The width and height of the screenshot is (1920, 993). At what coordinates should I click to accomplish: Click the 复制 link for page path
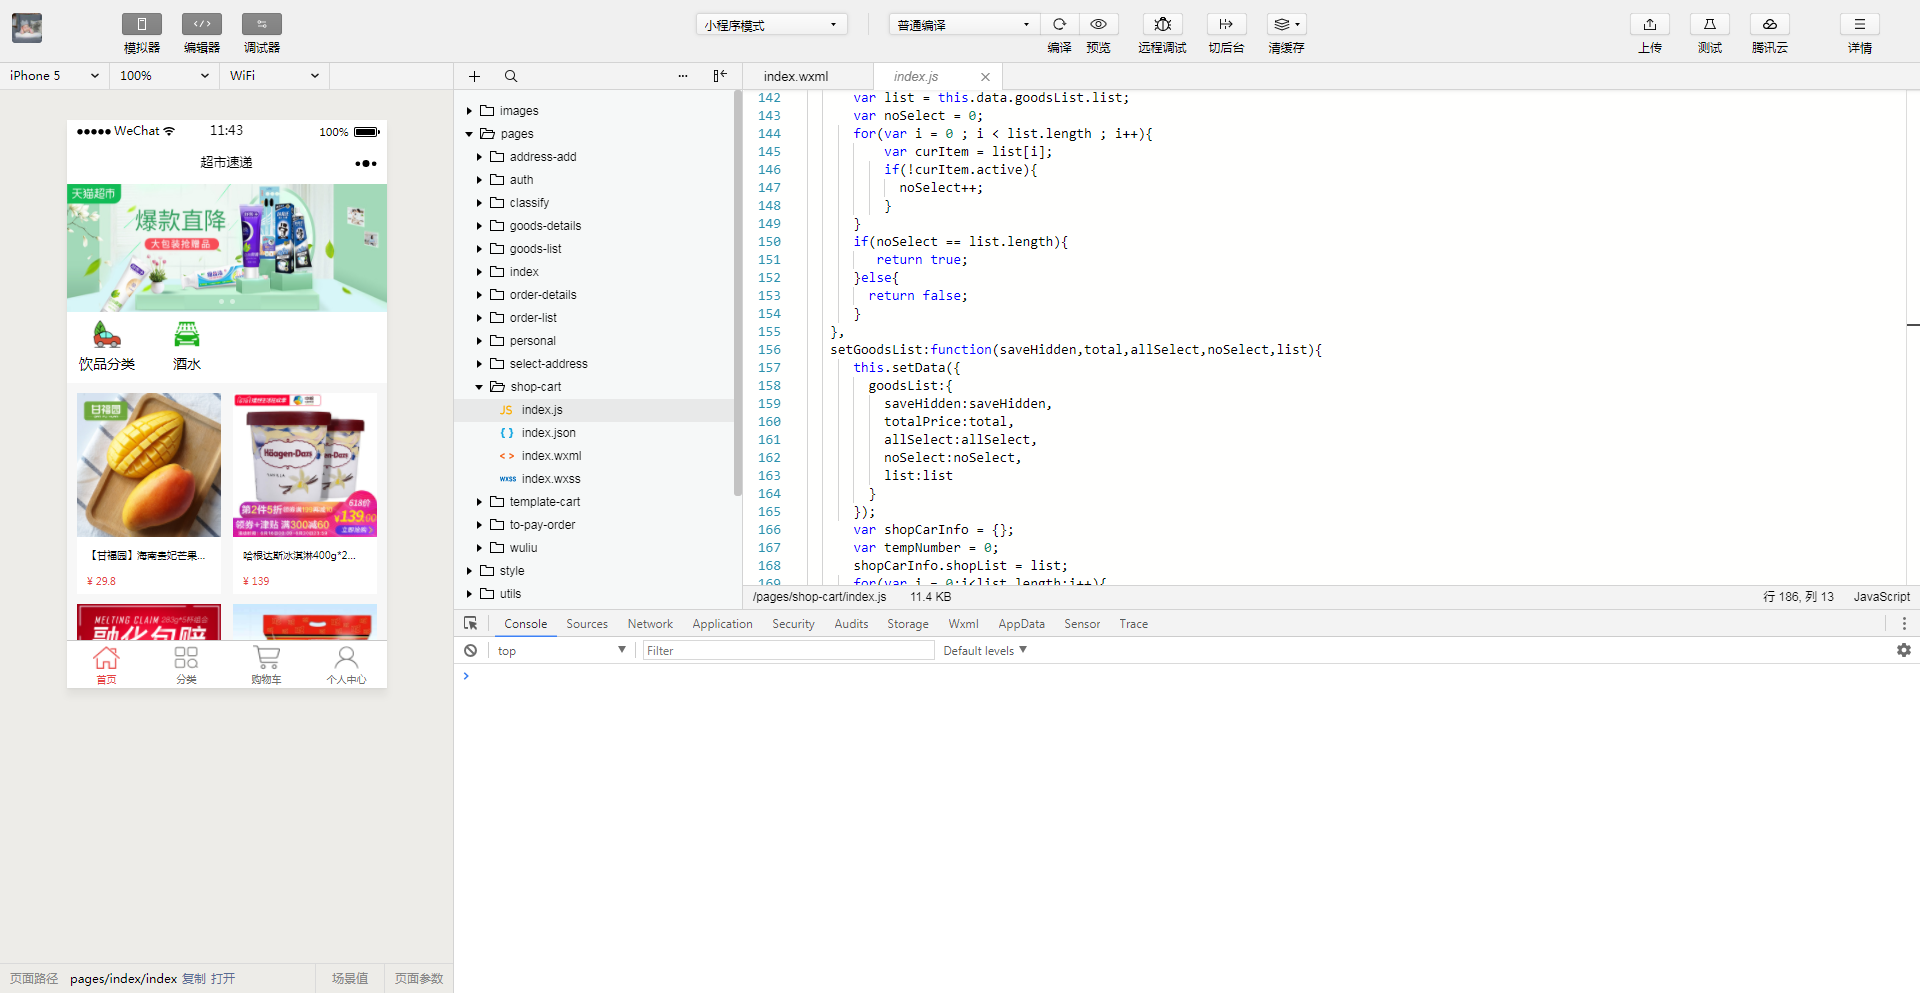coord(193,979)
